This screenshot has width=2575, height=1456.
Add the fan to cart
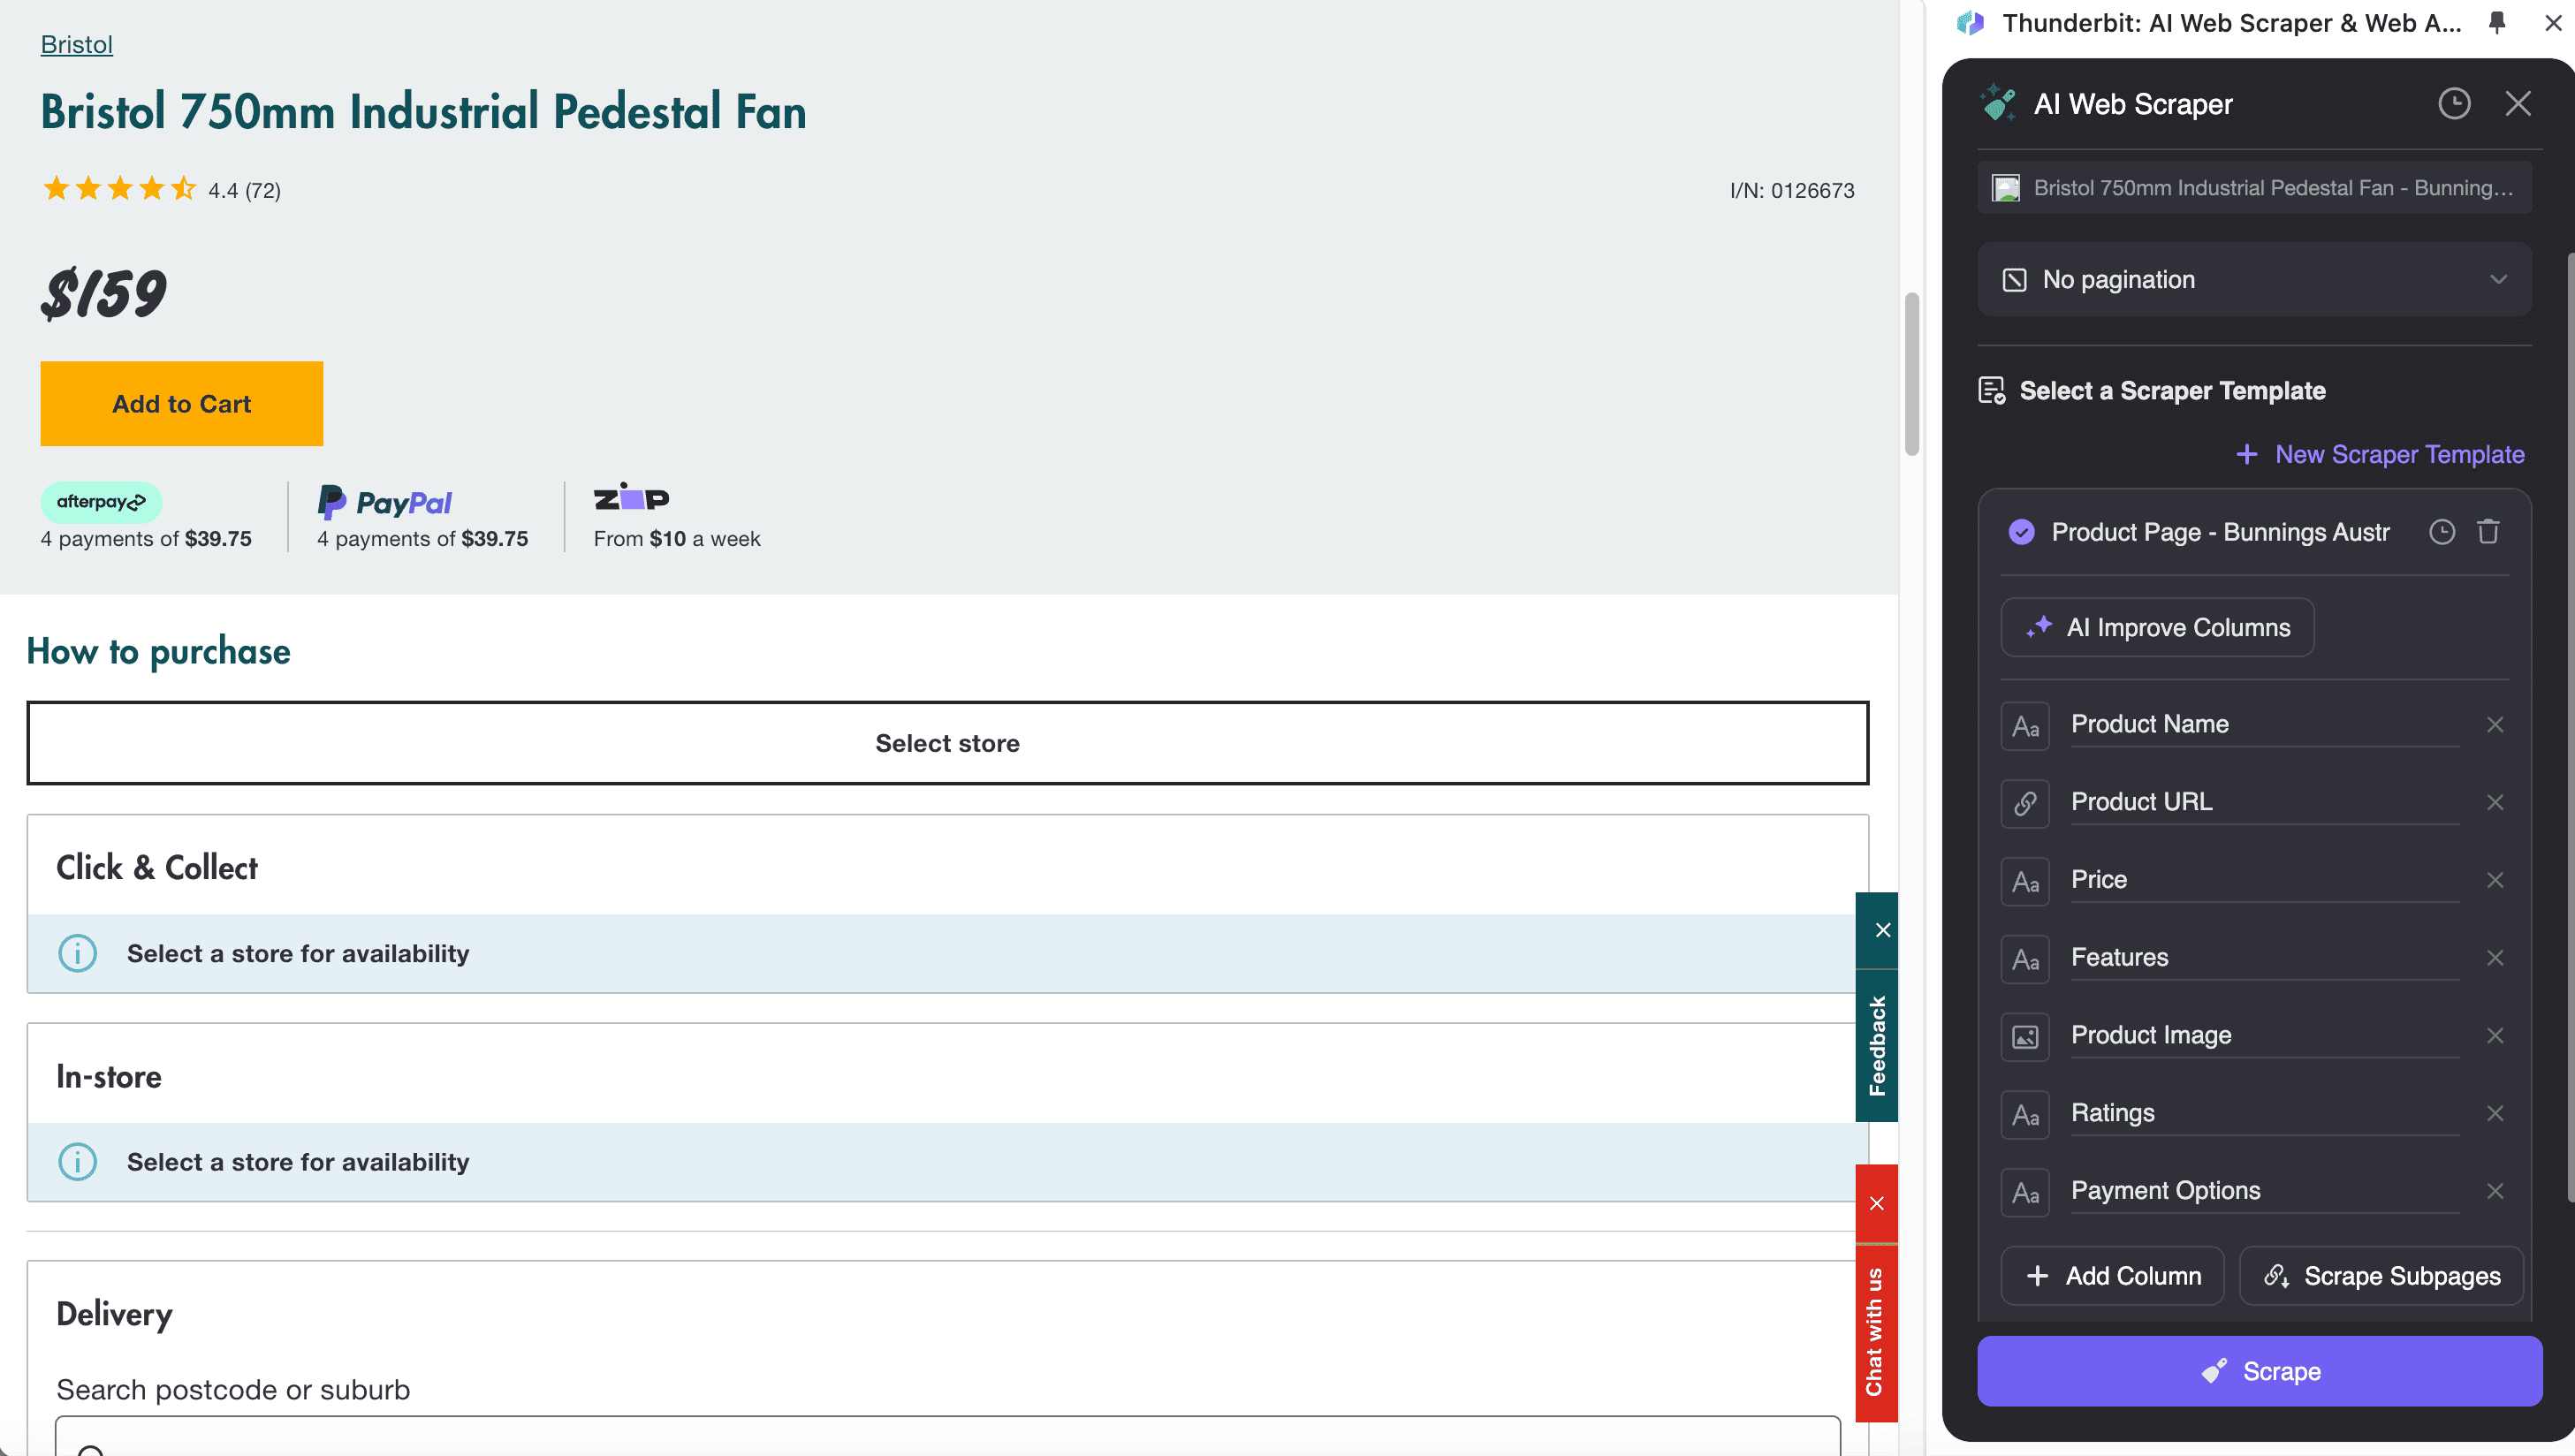pos(182,404)
